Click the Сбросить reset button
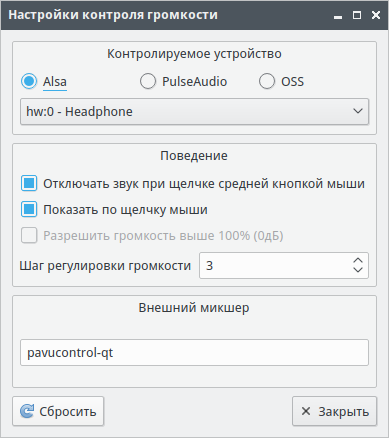The image size is (389, 438). [58, 411]
